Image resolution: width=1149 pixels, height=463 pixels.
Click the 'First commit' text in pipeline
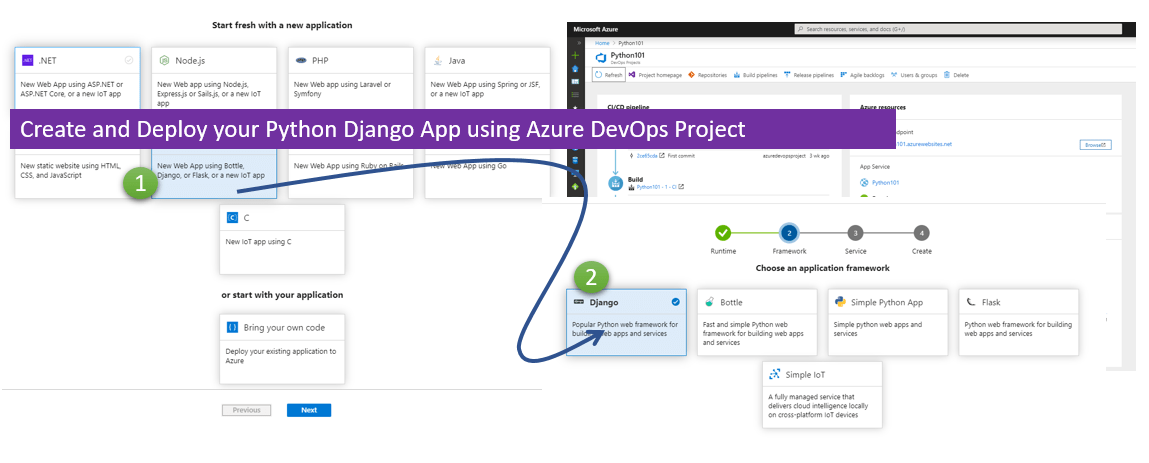click(681, 155)
